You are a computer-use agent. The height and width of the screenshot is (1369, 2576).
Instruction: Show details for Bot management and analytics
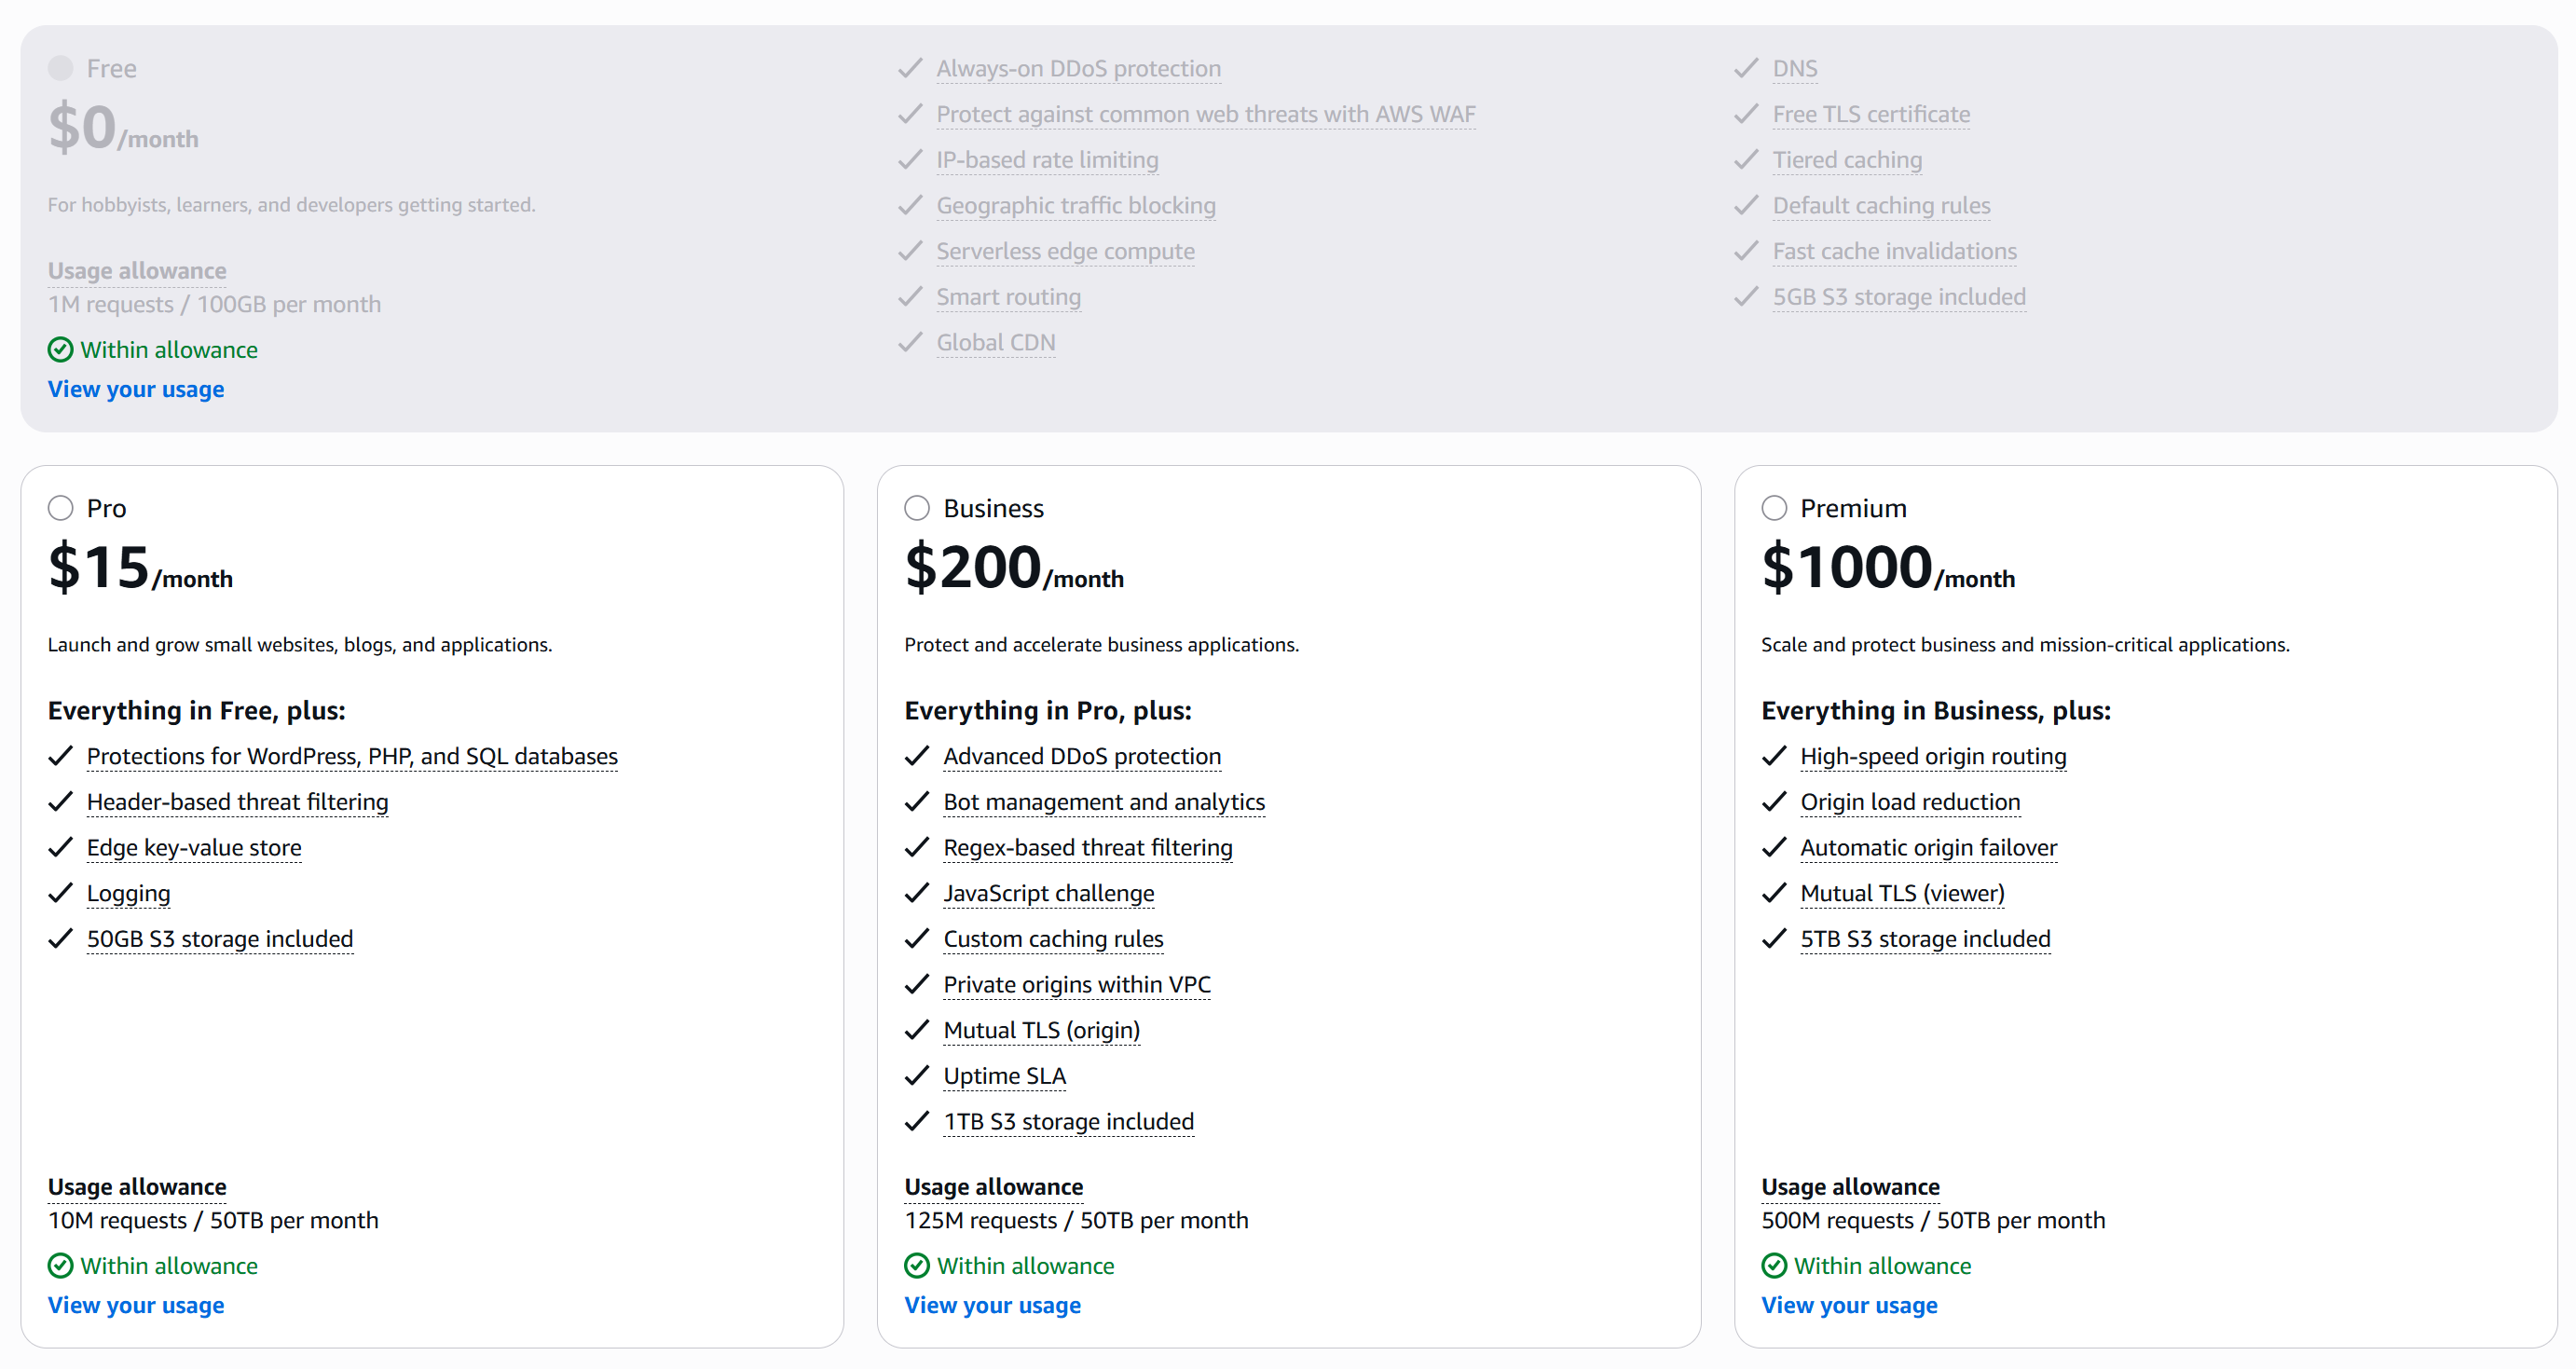pyautogui.click(x=1104, y=802)
